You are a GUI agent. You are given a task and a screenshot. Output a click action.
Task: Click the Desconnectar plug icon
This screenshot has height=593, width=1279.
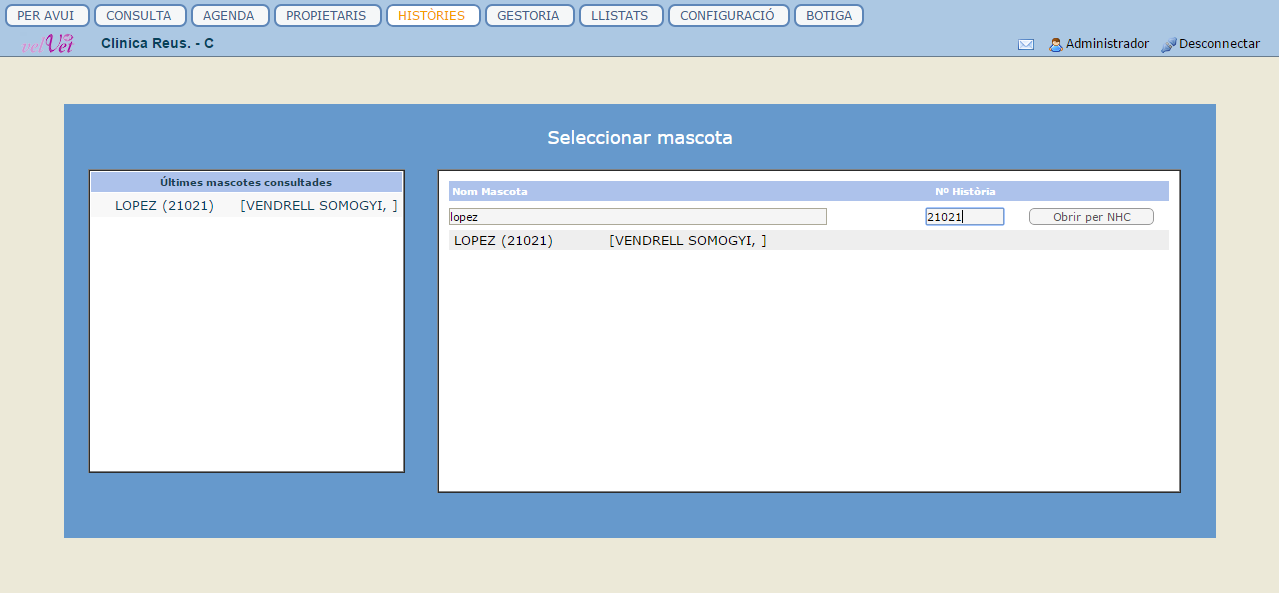[x=1168, y=45]
